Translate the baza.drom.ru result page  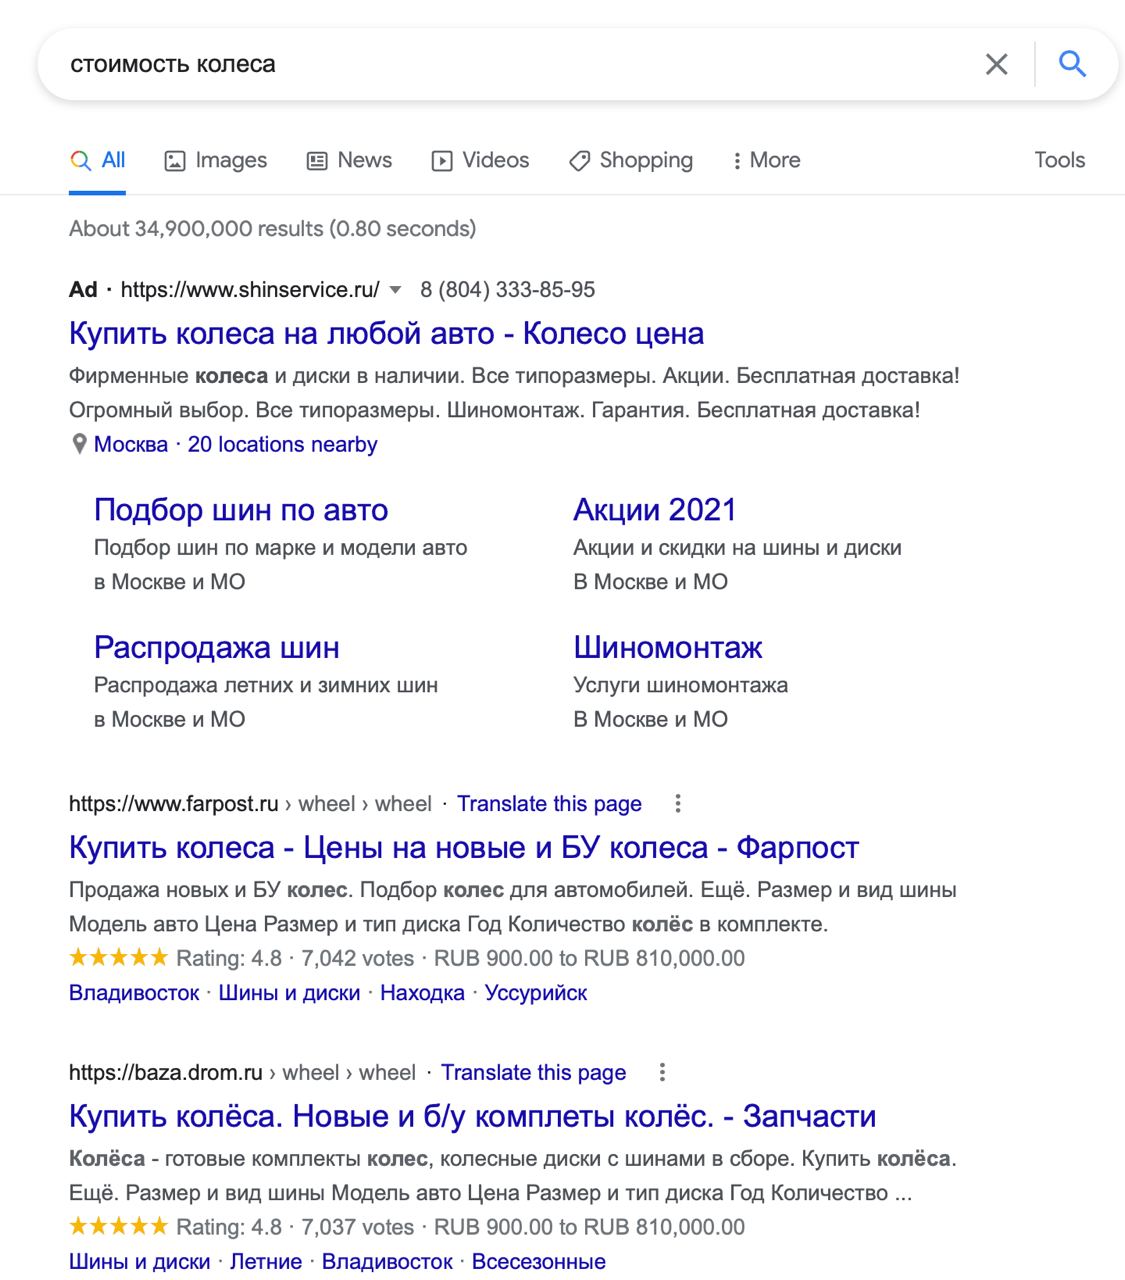(x=533, y=1073)
